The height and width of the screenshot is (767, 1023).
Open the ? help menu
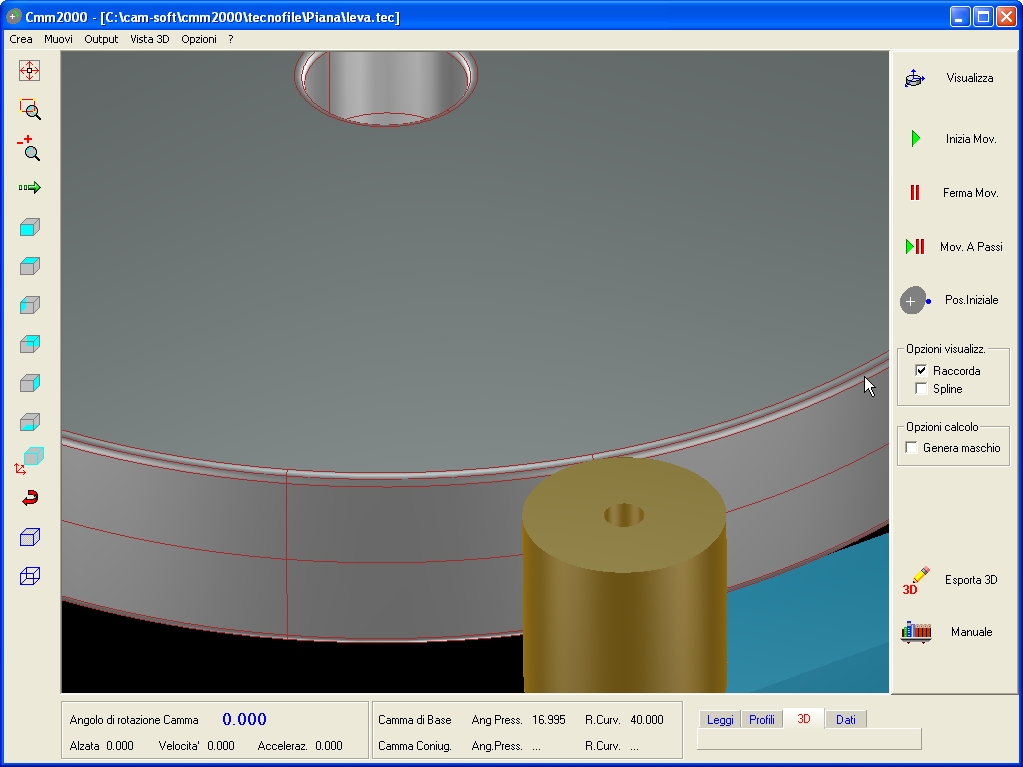pos(231,39)
